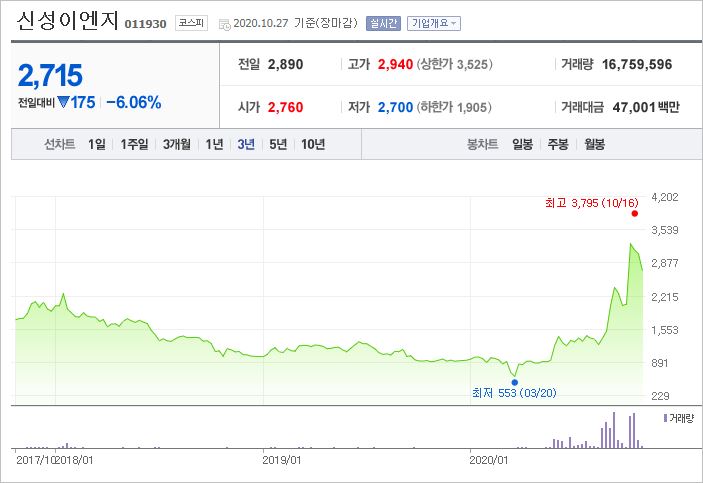Image resolution: width=703 pixels, height=483 pixels.
Task: Click the blue down triangle beside 175
Action: point(63,102)
